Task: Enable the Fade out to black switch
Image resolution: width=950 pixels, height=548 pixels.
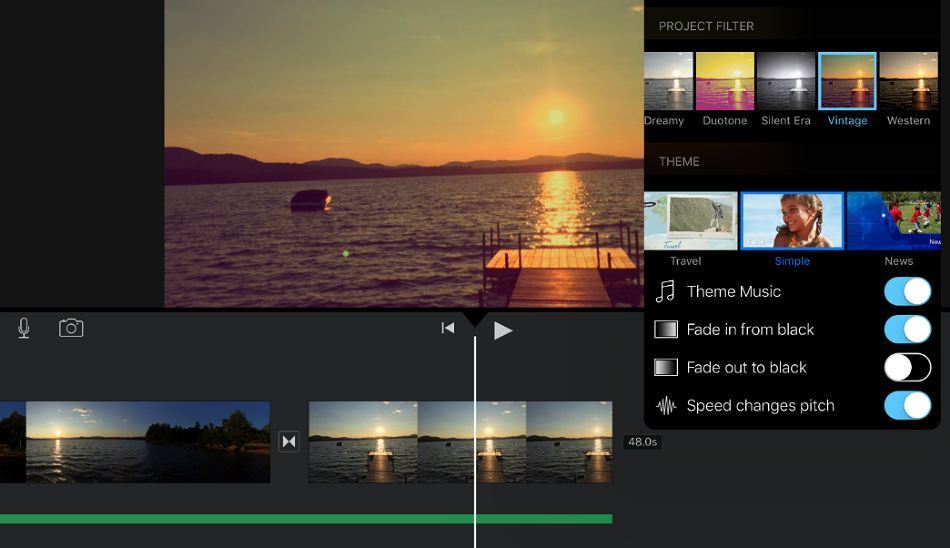Action: click(907, 367)
